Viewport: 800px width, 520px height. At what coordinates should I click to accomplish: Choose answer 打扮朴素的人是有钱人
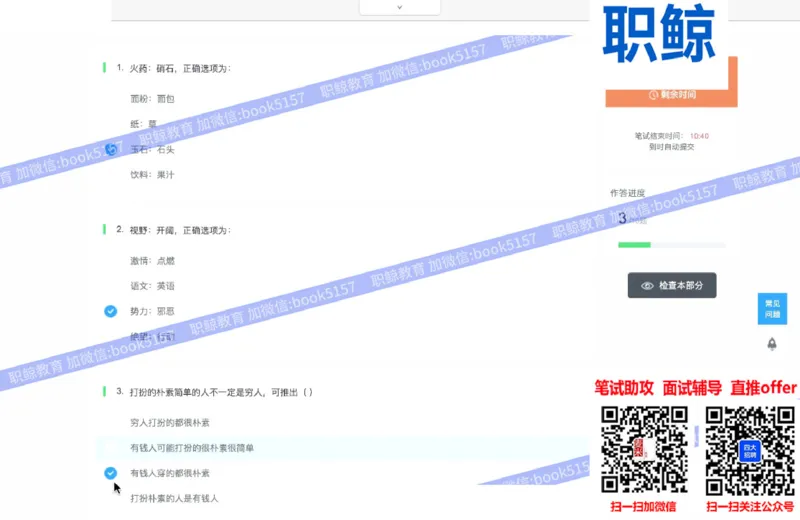174,498
